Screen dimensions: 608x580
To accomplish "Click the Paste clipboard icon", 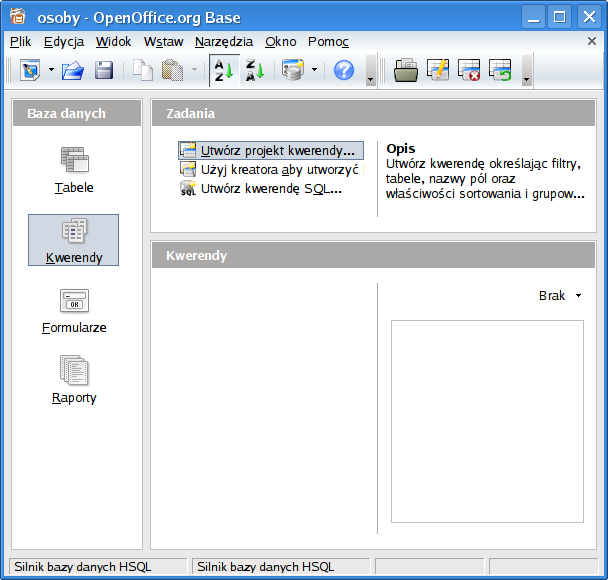I will click(173, 70).
